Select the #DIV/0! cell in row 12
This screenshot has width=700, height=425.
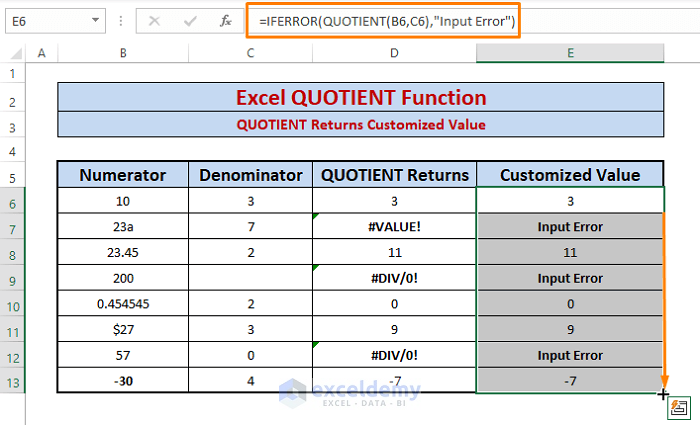[x=394, y=355]
